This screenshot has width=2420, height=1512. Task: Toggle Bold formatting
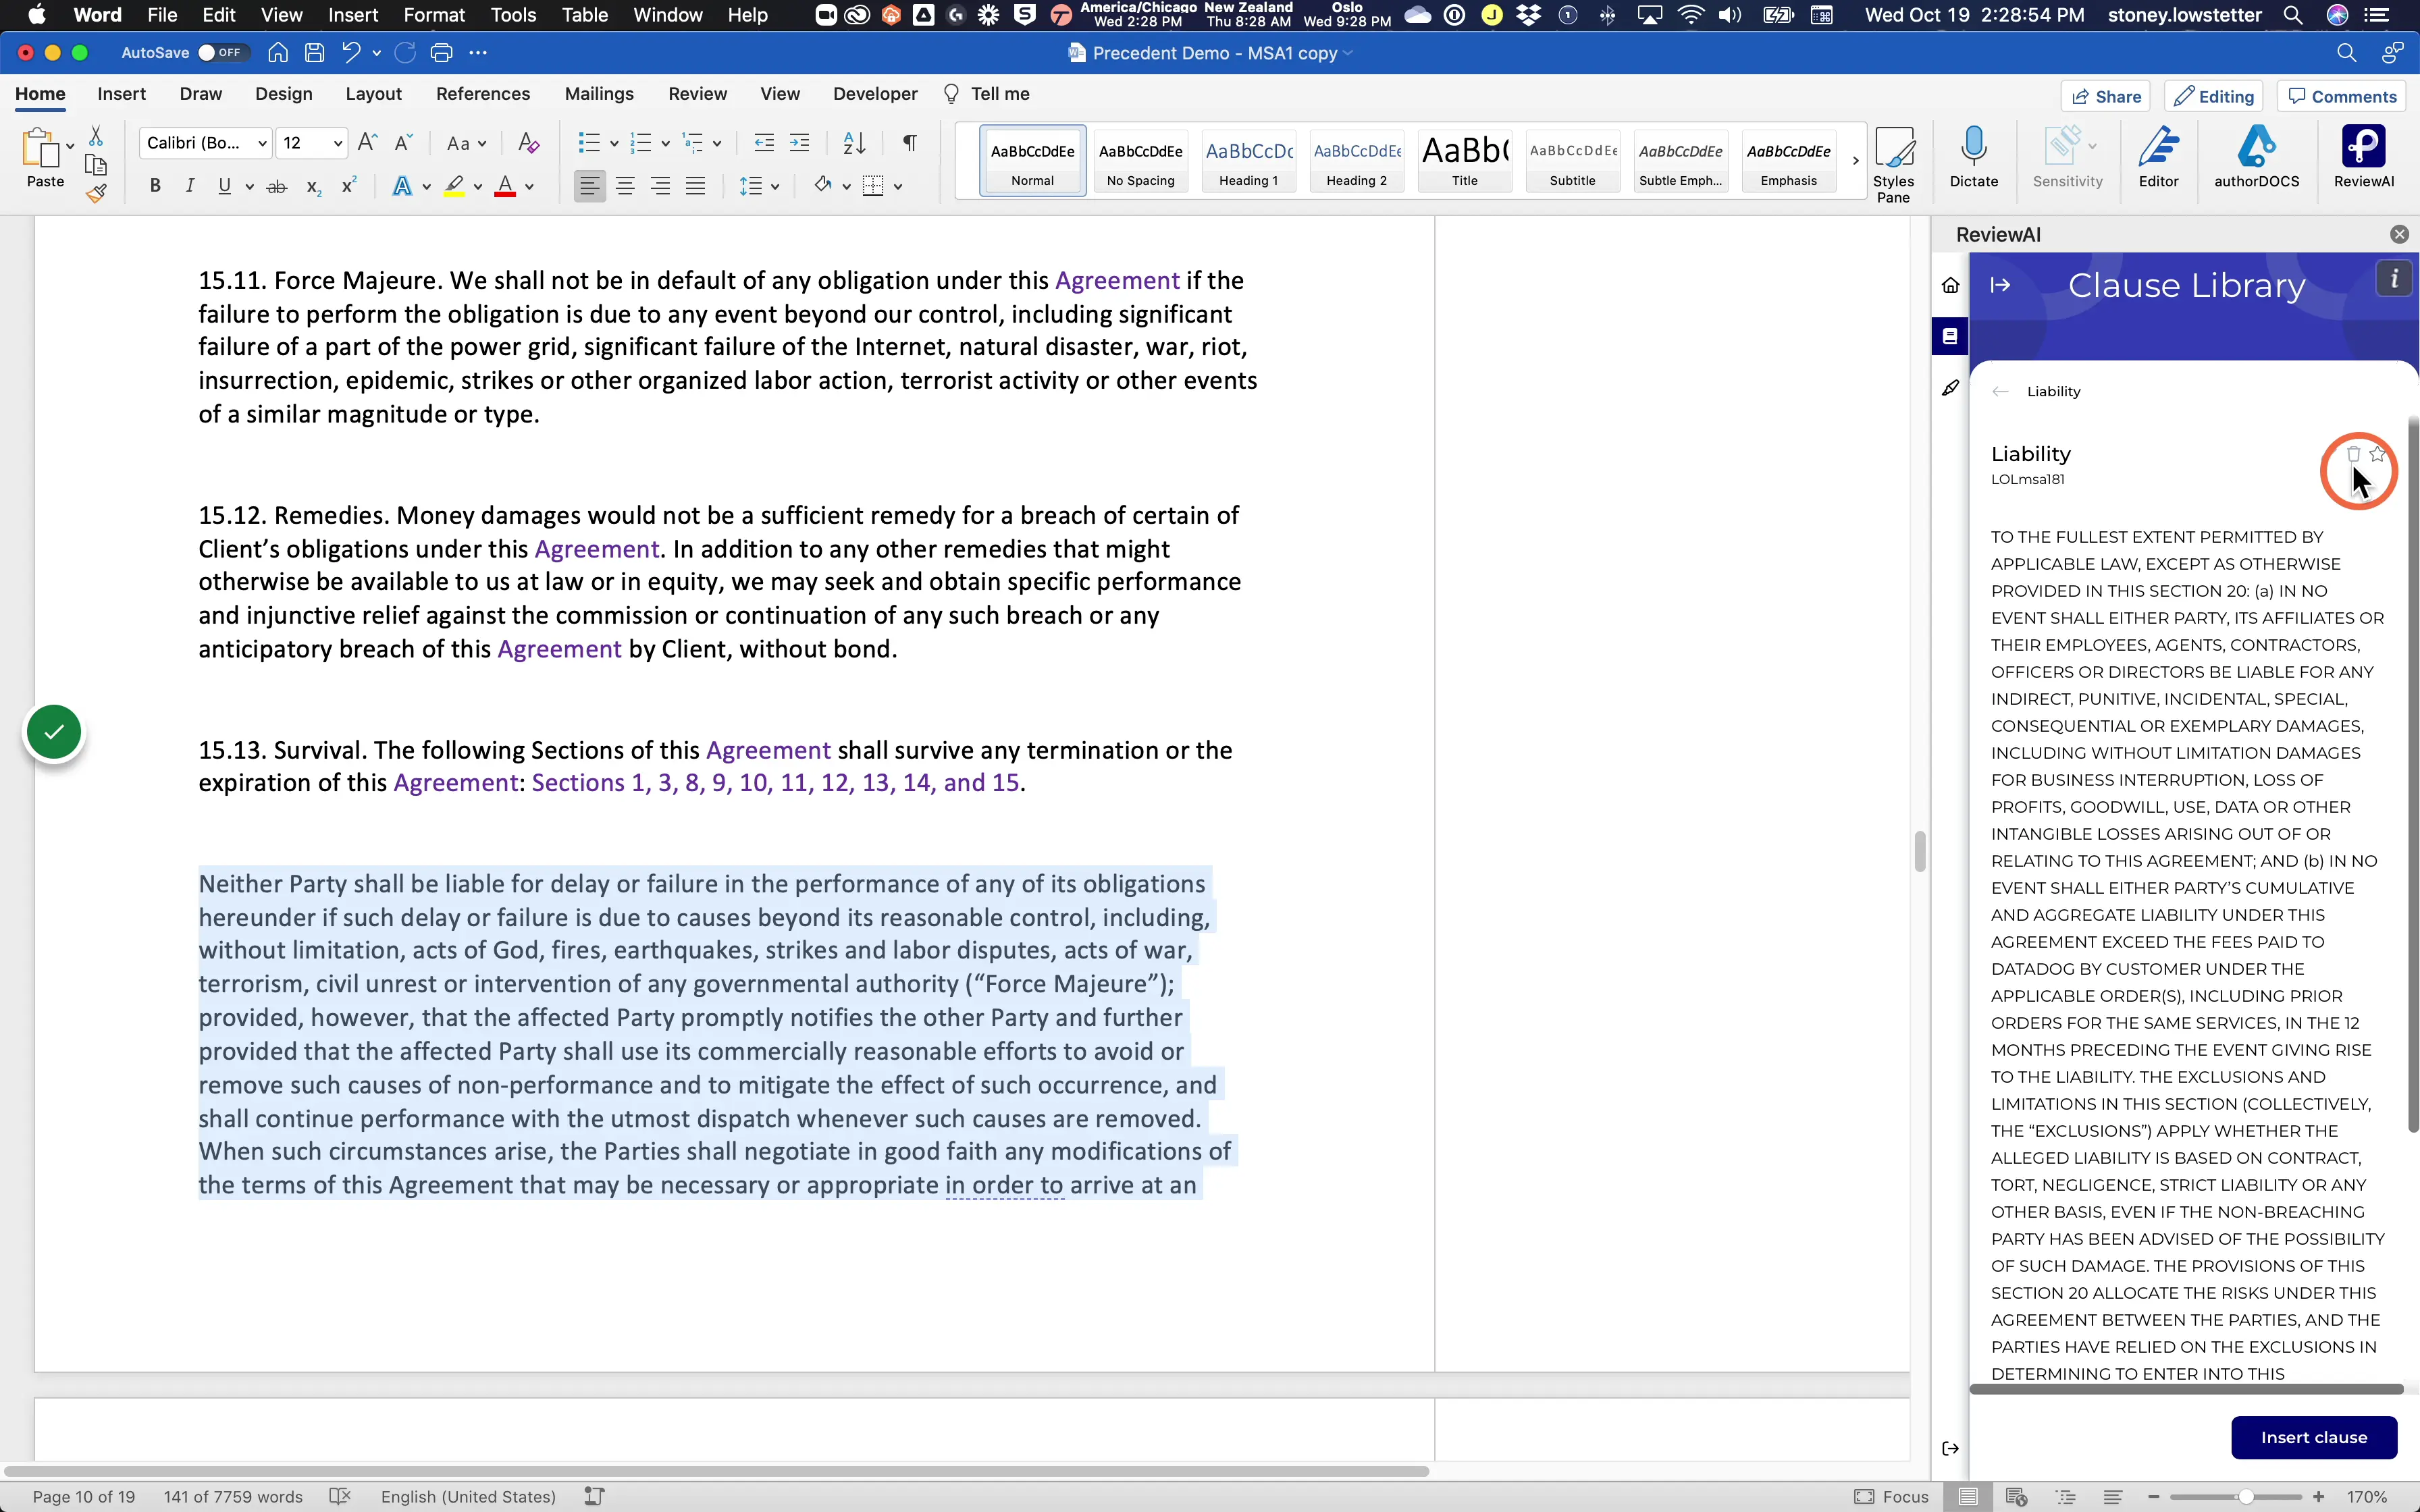click(155, 186)
